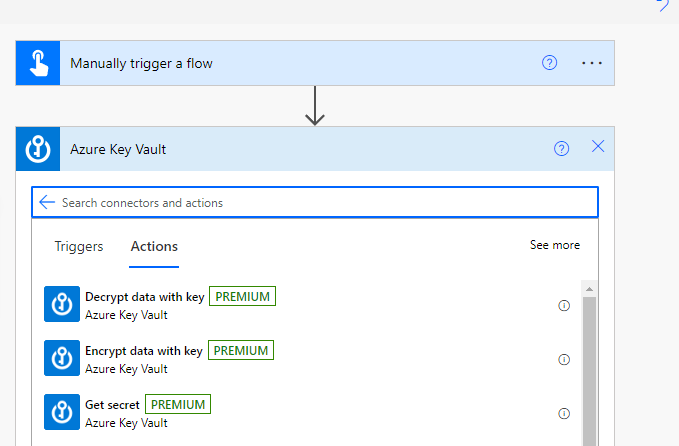Select the Manually trigger a flow title
Viewport: 679px width, 446px height.
point(141,63)
